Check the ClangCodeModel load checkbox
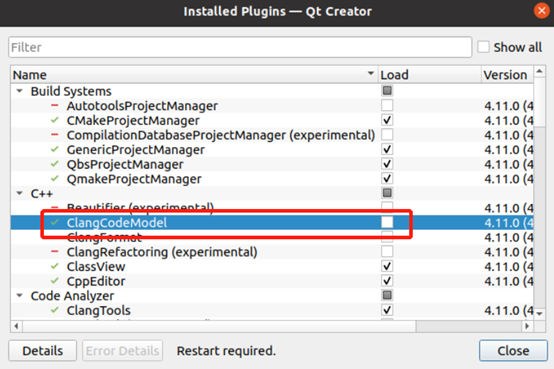554x369 pixels. click(x=387, y=222)
